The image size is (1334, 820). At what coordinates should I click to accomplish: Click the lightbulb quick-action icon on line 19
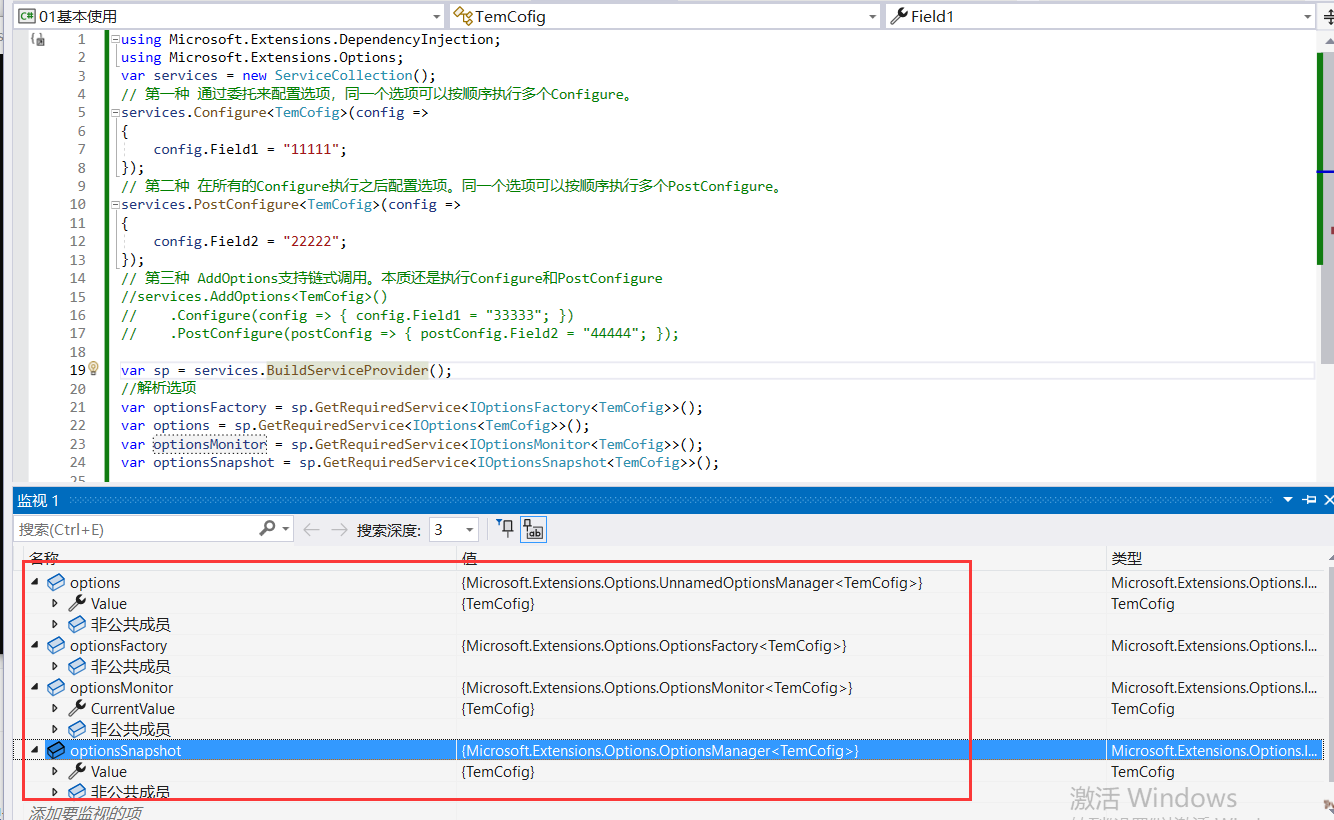click(94, 368)
